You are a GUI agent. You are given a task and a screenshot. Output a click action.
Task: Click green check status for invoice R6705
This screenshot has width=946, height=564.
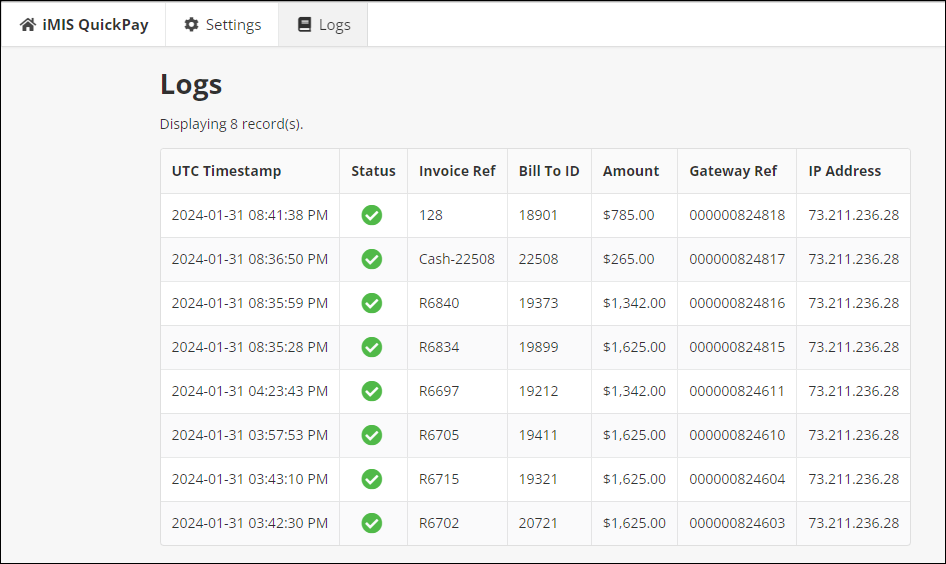(372, 435)
